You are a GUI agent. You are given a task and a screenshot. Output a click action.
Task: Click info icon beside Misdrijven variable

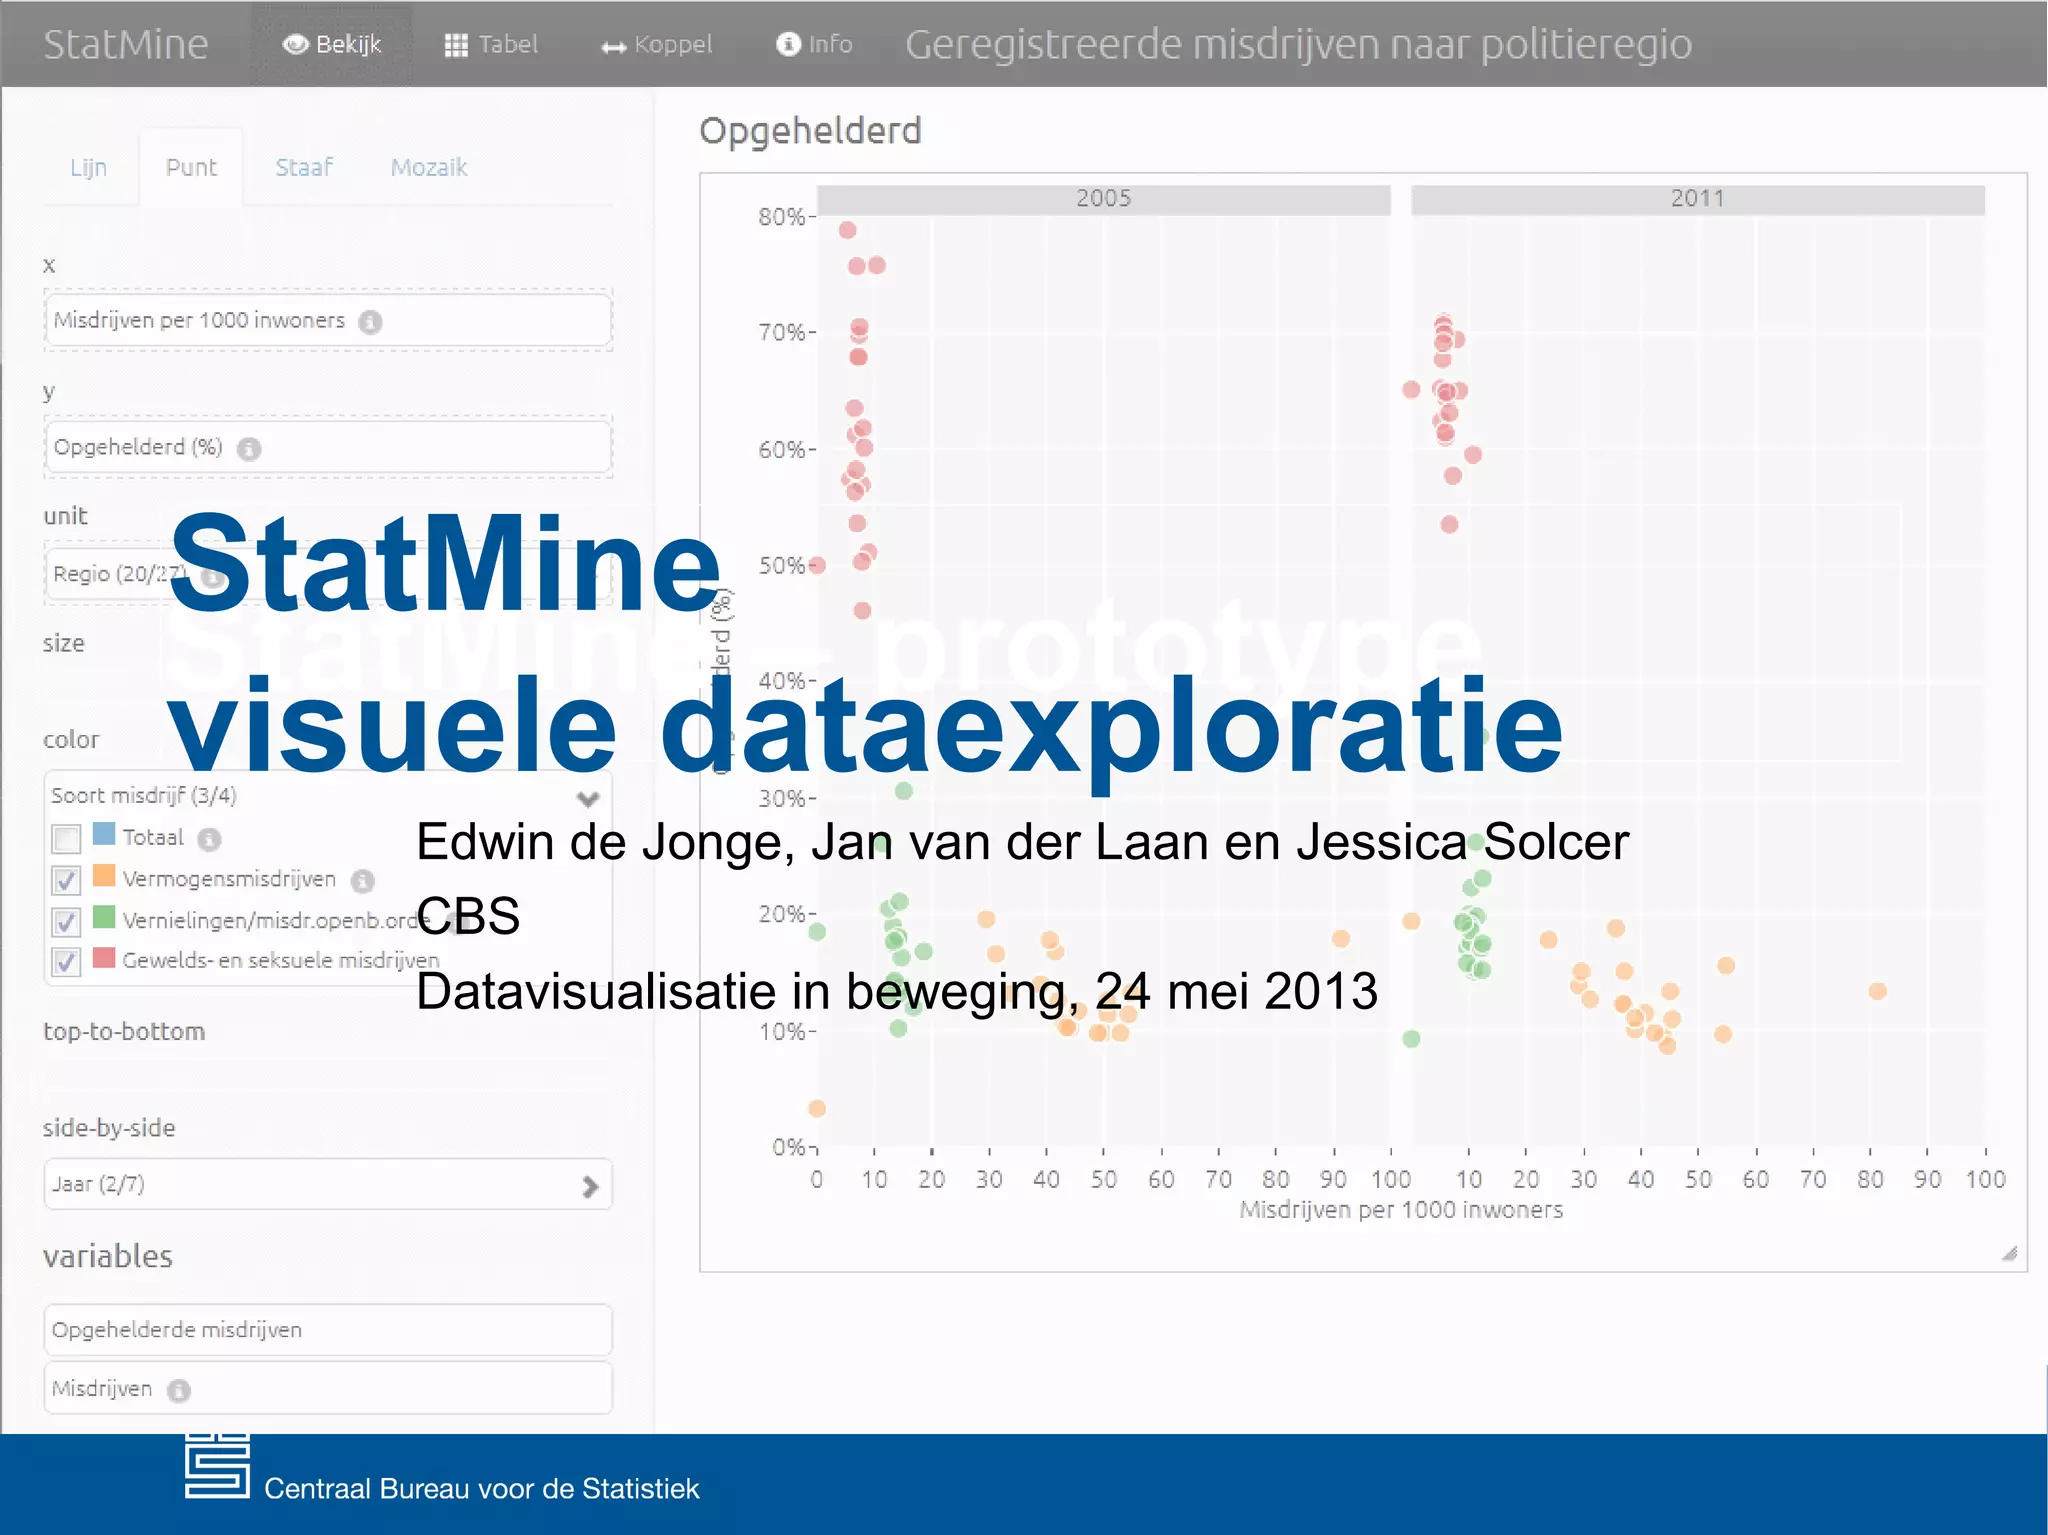(x=178, y=1390)
